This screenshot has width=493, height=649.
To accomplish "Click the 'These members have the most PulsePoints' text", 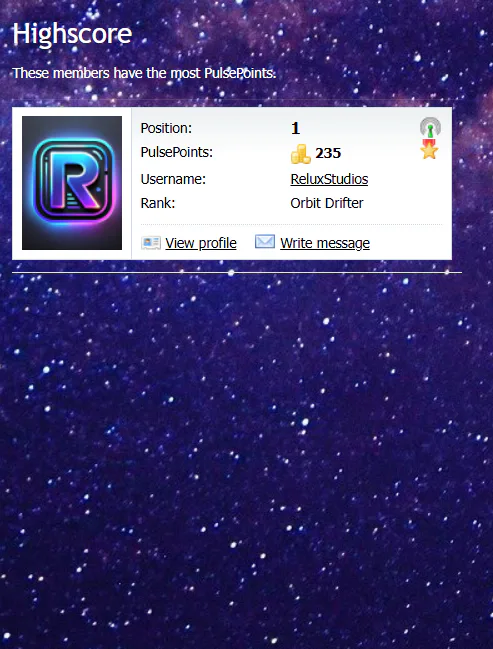I will (x=144, y=73).
